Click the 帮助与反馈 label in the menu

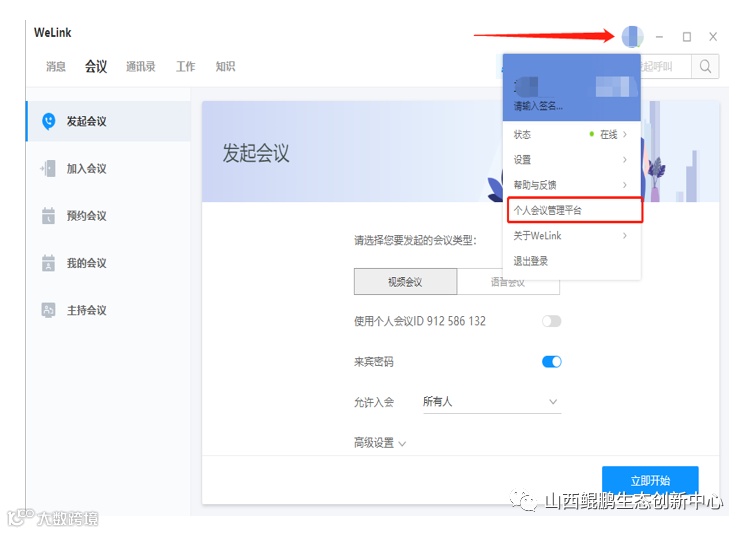pos(535,185)
